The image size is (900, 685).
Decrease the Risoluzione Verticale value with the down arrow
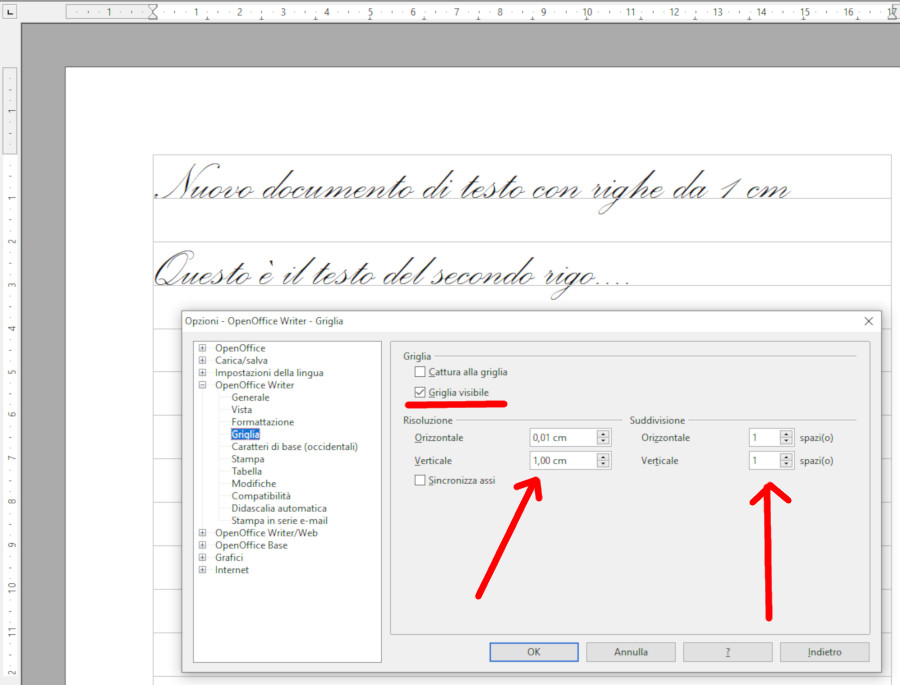(603, 465)
